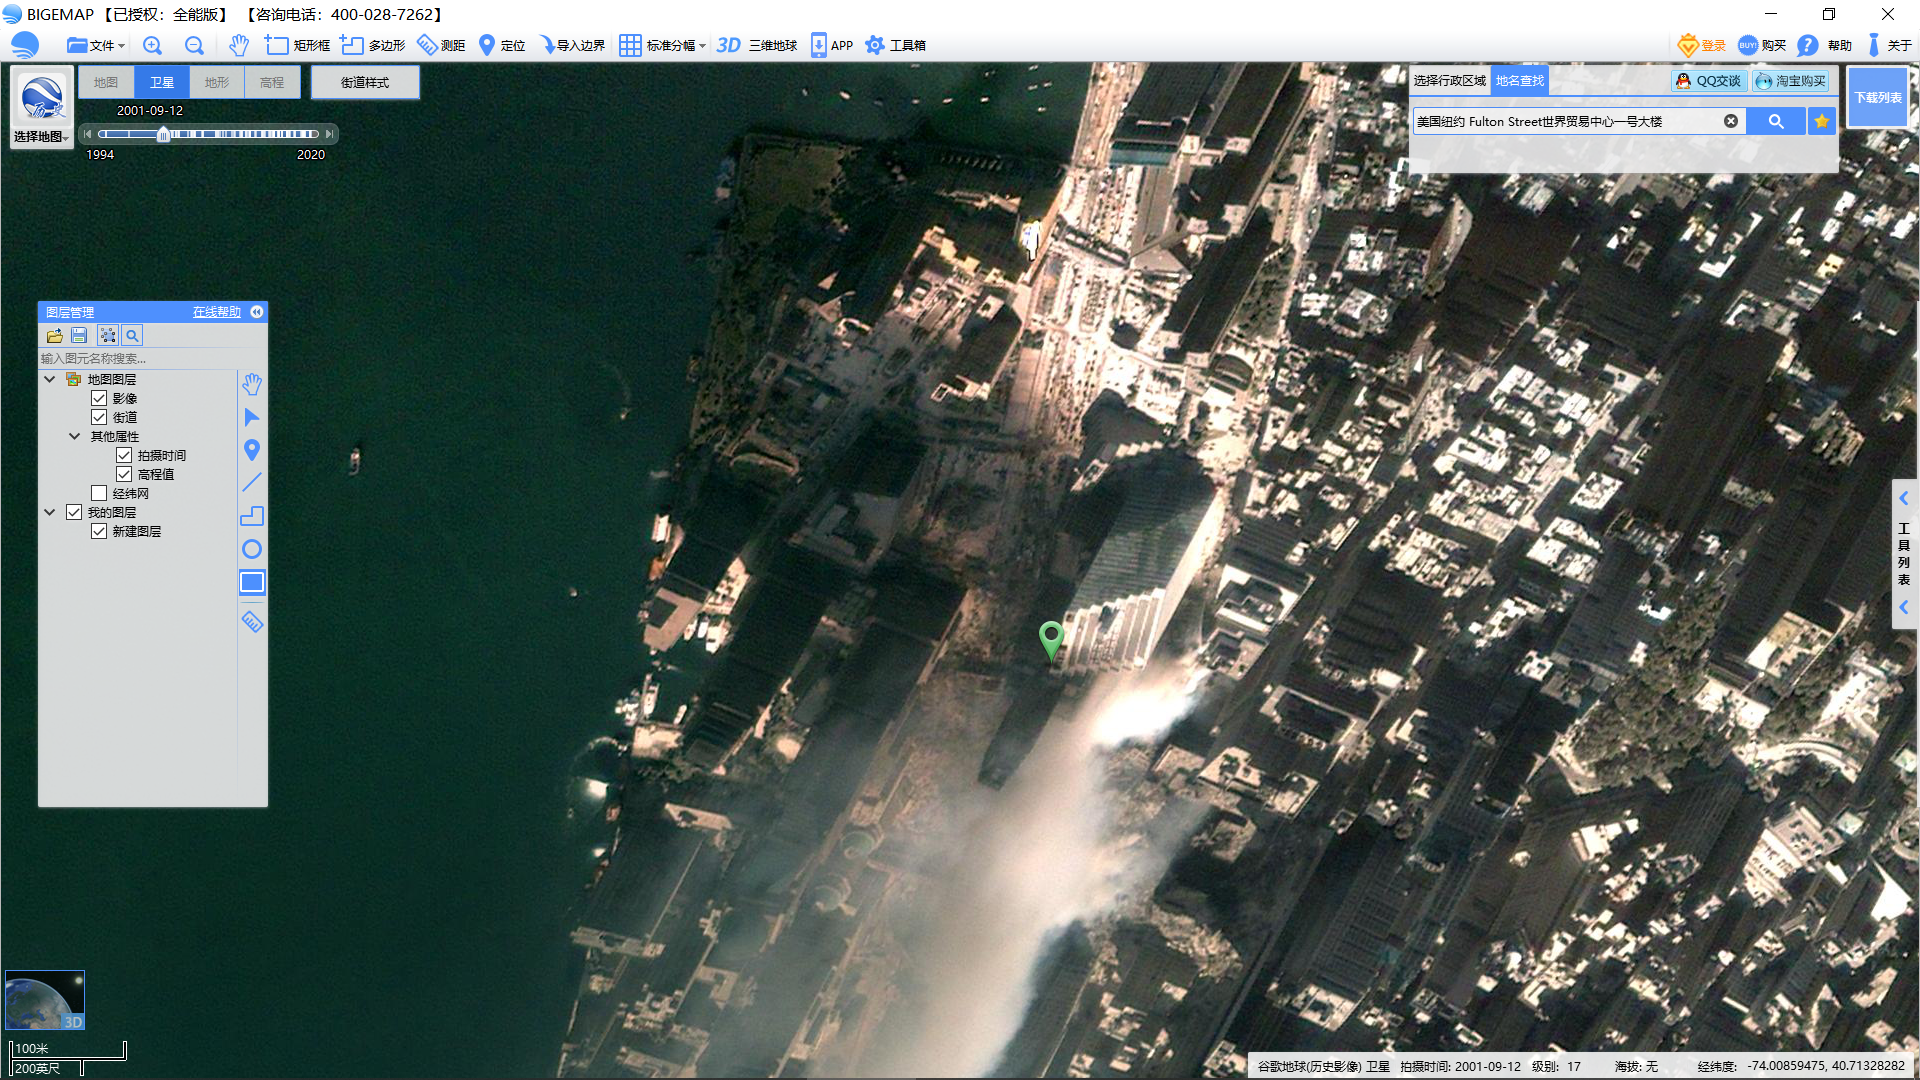The width and height of the screenshot is (1920, 1080).
Task: Click the favorites star icon
Action: pyautogui.click(x=1822, y=121)
